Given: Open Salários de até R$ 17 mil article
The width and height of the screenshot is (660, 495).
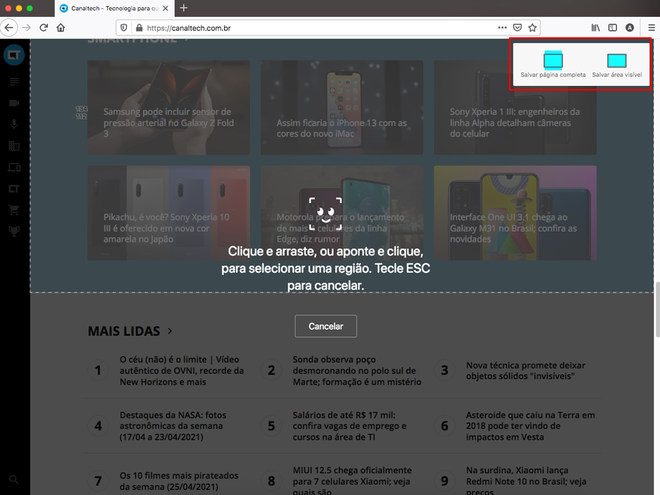Looking at the screenshot, I should click(x=349, y=426).
